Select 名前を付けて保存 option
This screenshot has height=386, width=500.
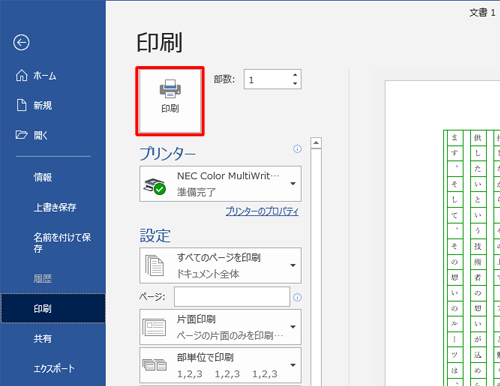(62, 243)
